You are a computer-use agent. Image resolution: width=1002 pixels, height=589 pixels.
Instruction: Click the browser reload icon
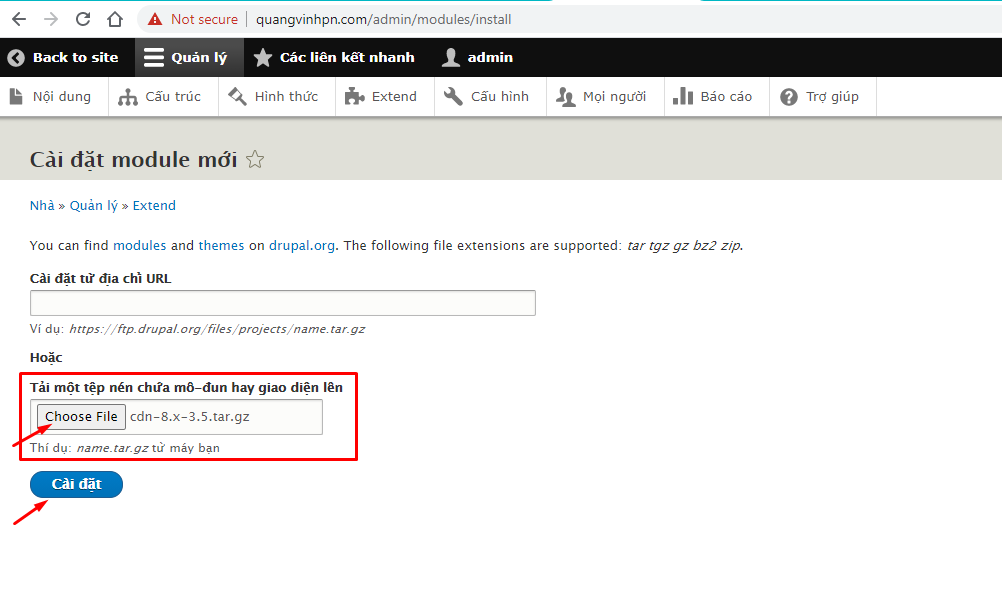click(x=83, y=19)
